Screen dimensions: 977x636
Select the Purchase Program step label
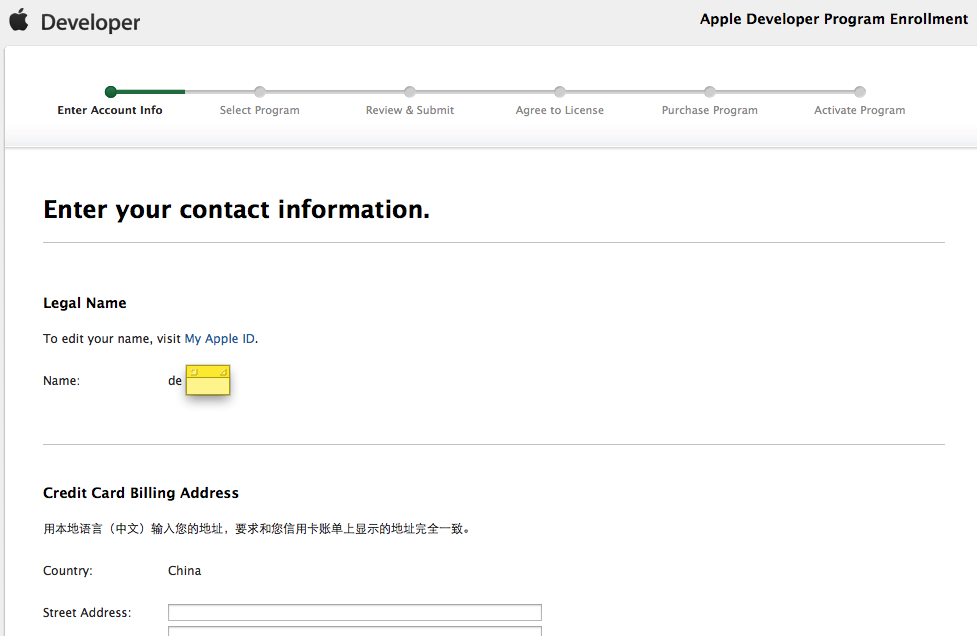click(710, 110)
